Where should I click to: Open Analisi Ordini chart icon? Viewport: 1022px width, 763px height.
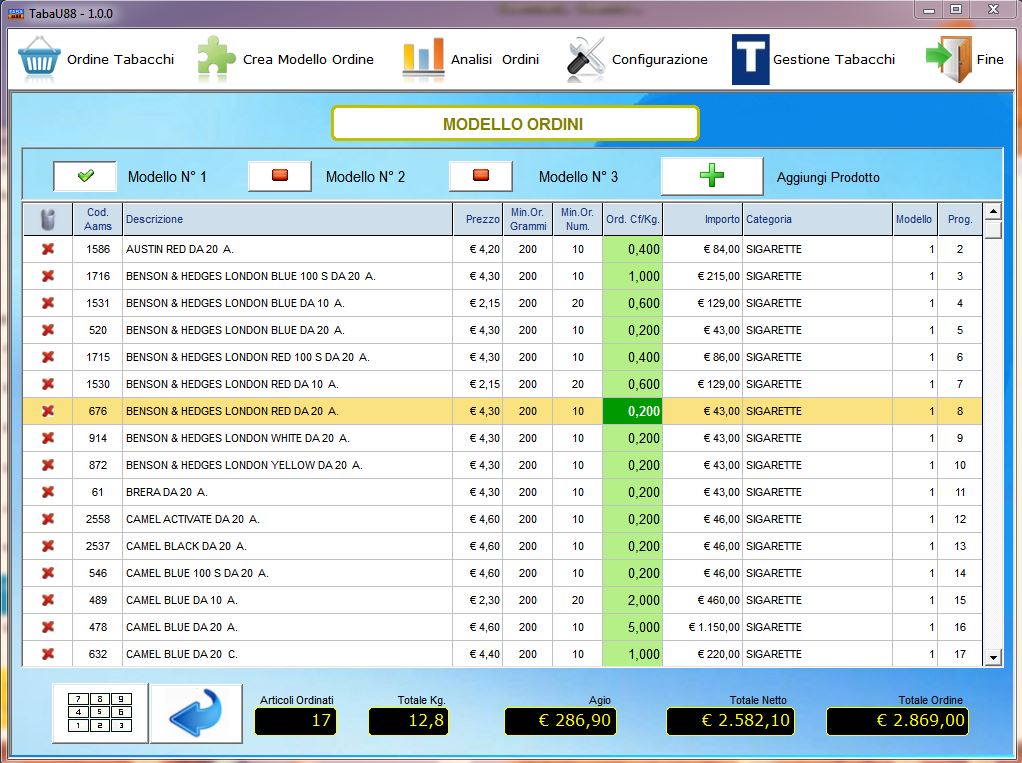point(423,59)
